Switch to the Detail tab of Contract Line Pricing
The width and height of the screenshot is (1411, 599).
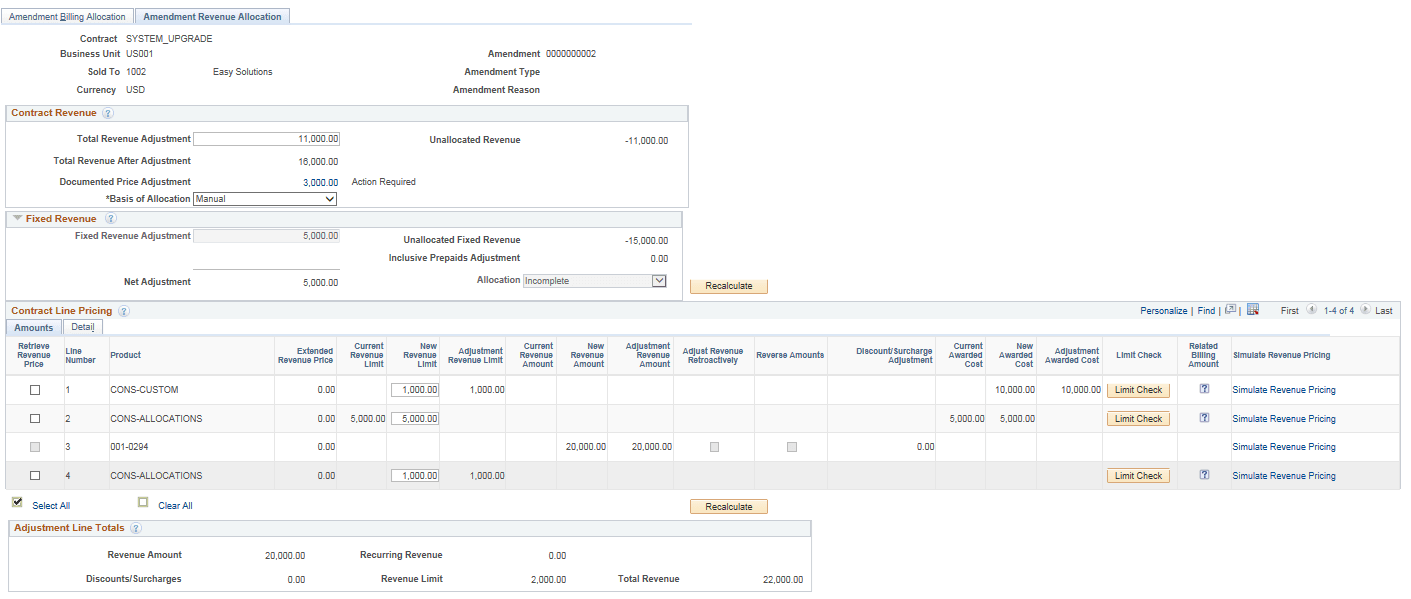82,327
